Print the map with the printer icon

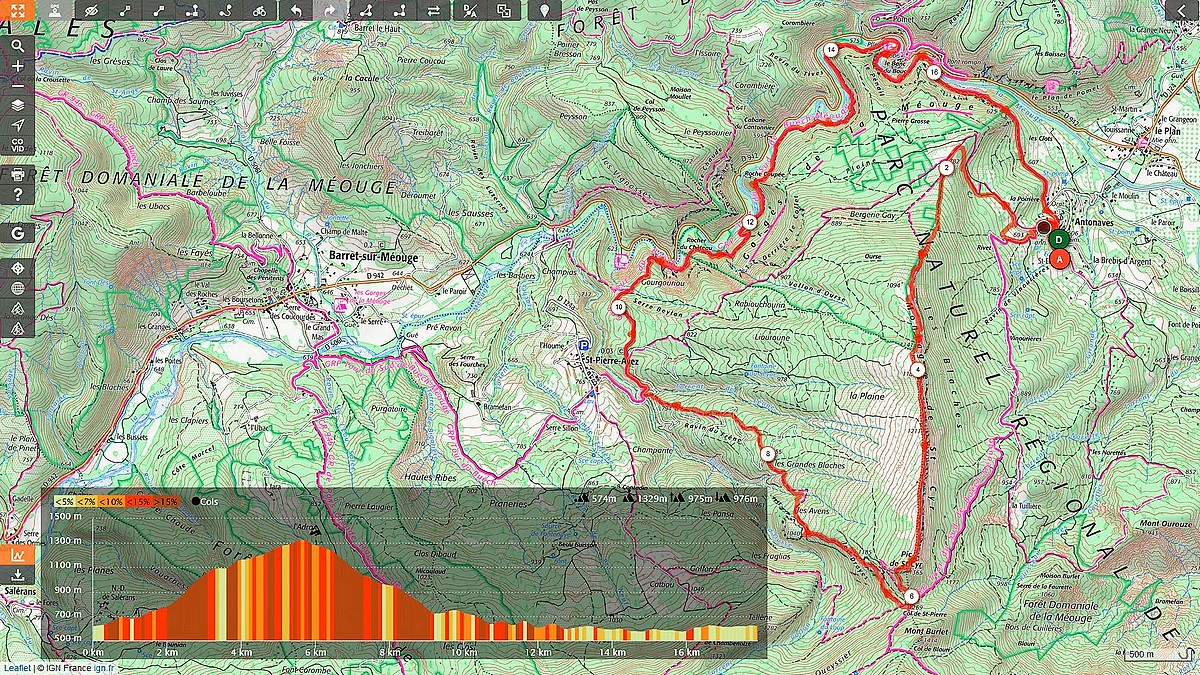[x=18, y=174]
